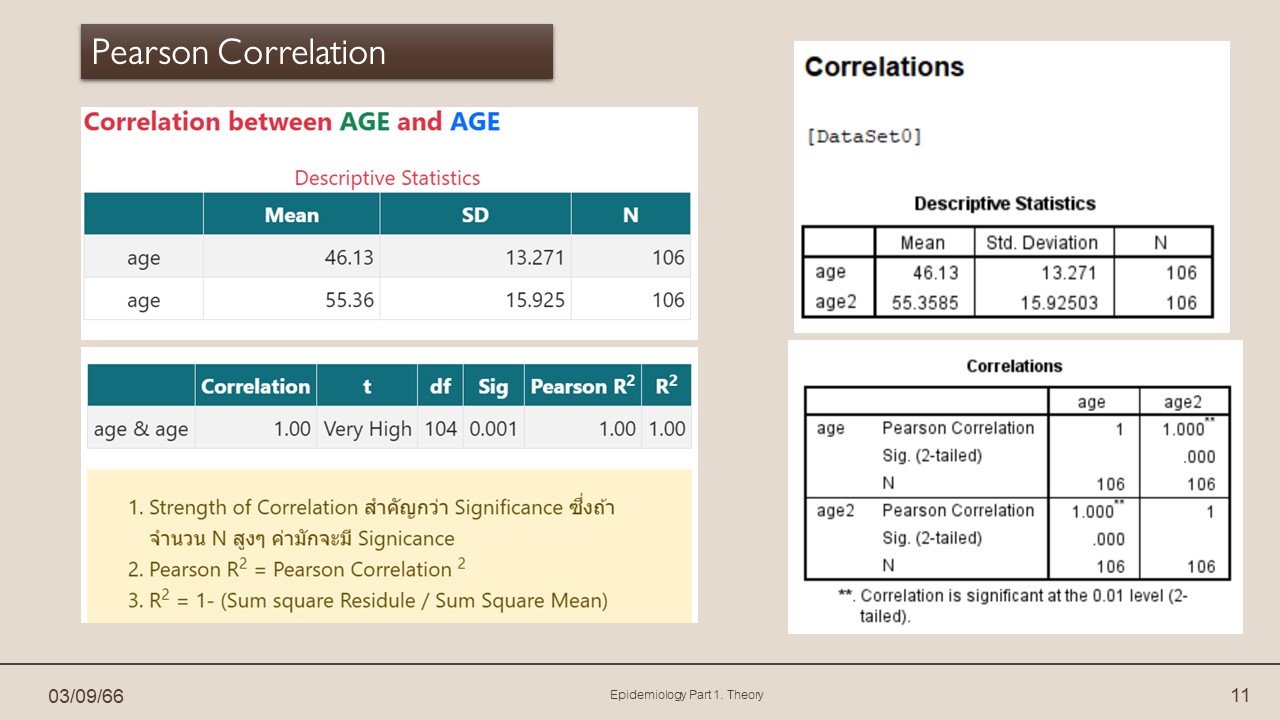1280x720 pixels.
Task: Click the 'age & age' row label
Action: tap(141, 429)
